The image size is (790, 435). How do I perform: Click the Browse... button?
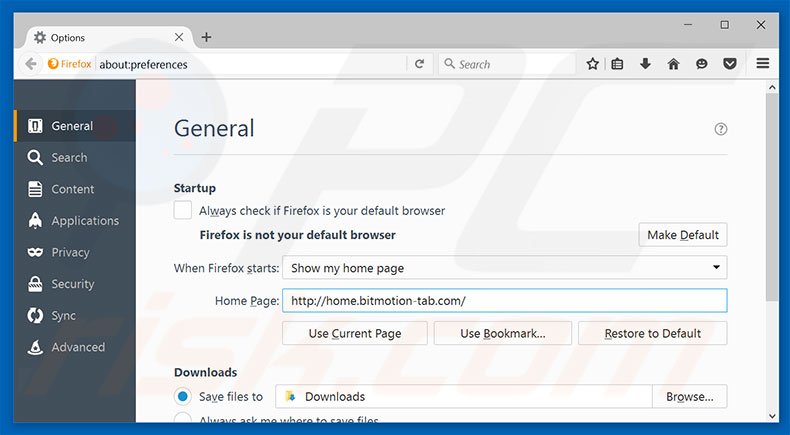coord(689,397)
